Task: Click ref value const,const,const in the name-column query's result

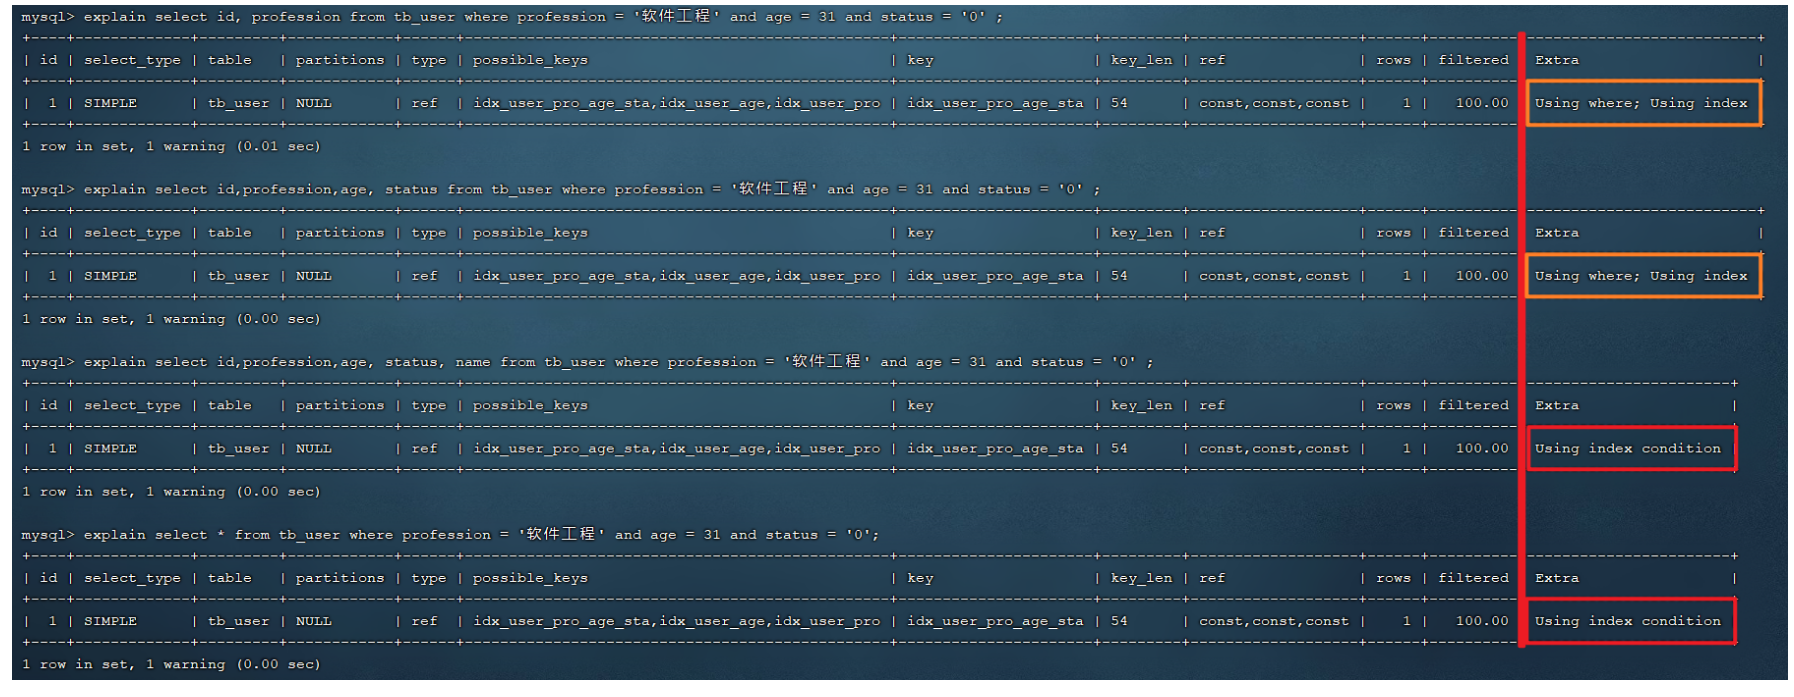Action: pyautogui.click(x=1274, y=449)
